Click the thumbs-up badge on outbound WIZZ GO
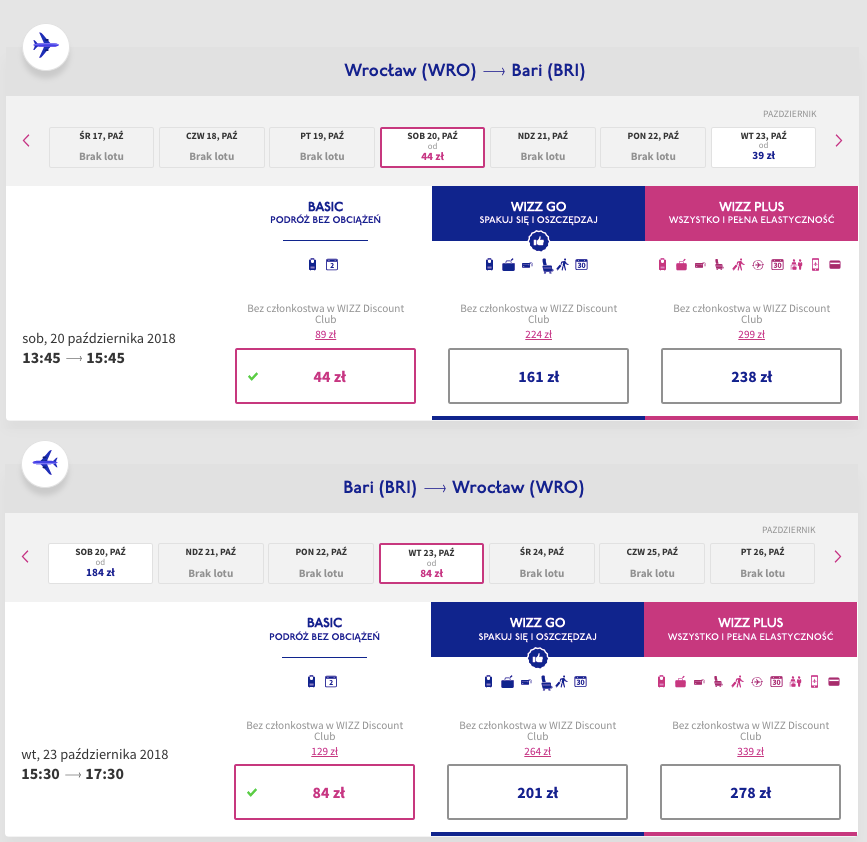Viewport: 867px width, 842px height. pyautogui.click(x=538, y=241)
